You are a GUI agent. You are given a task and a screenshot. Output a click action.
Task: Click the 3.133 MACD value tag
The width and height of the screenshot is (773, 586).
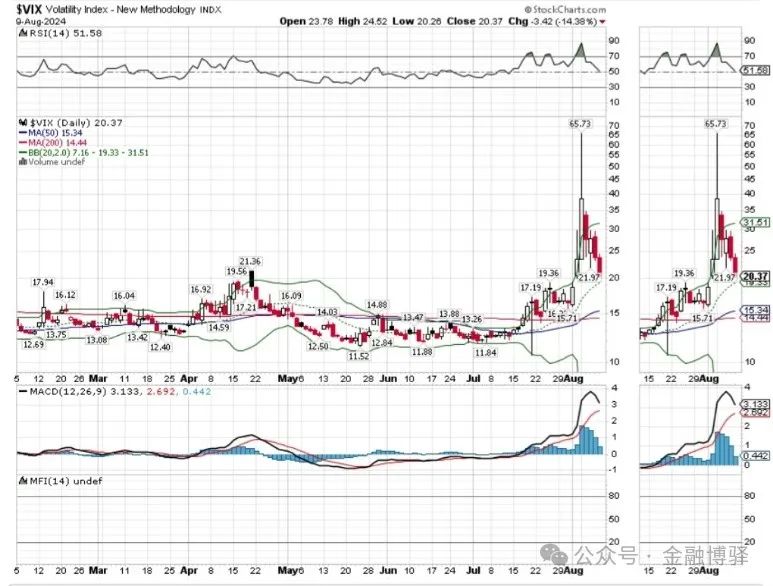coord(756,403)
